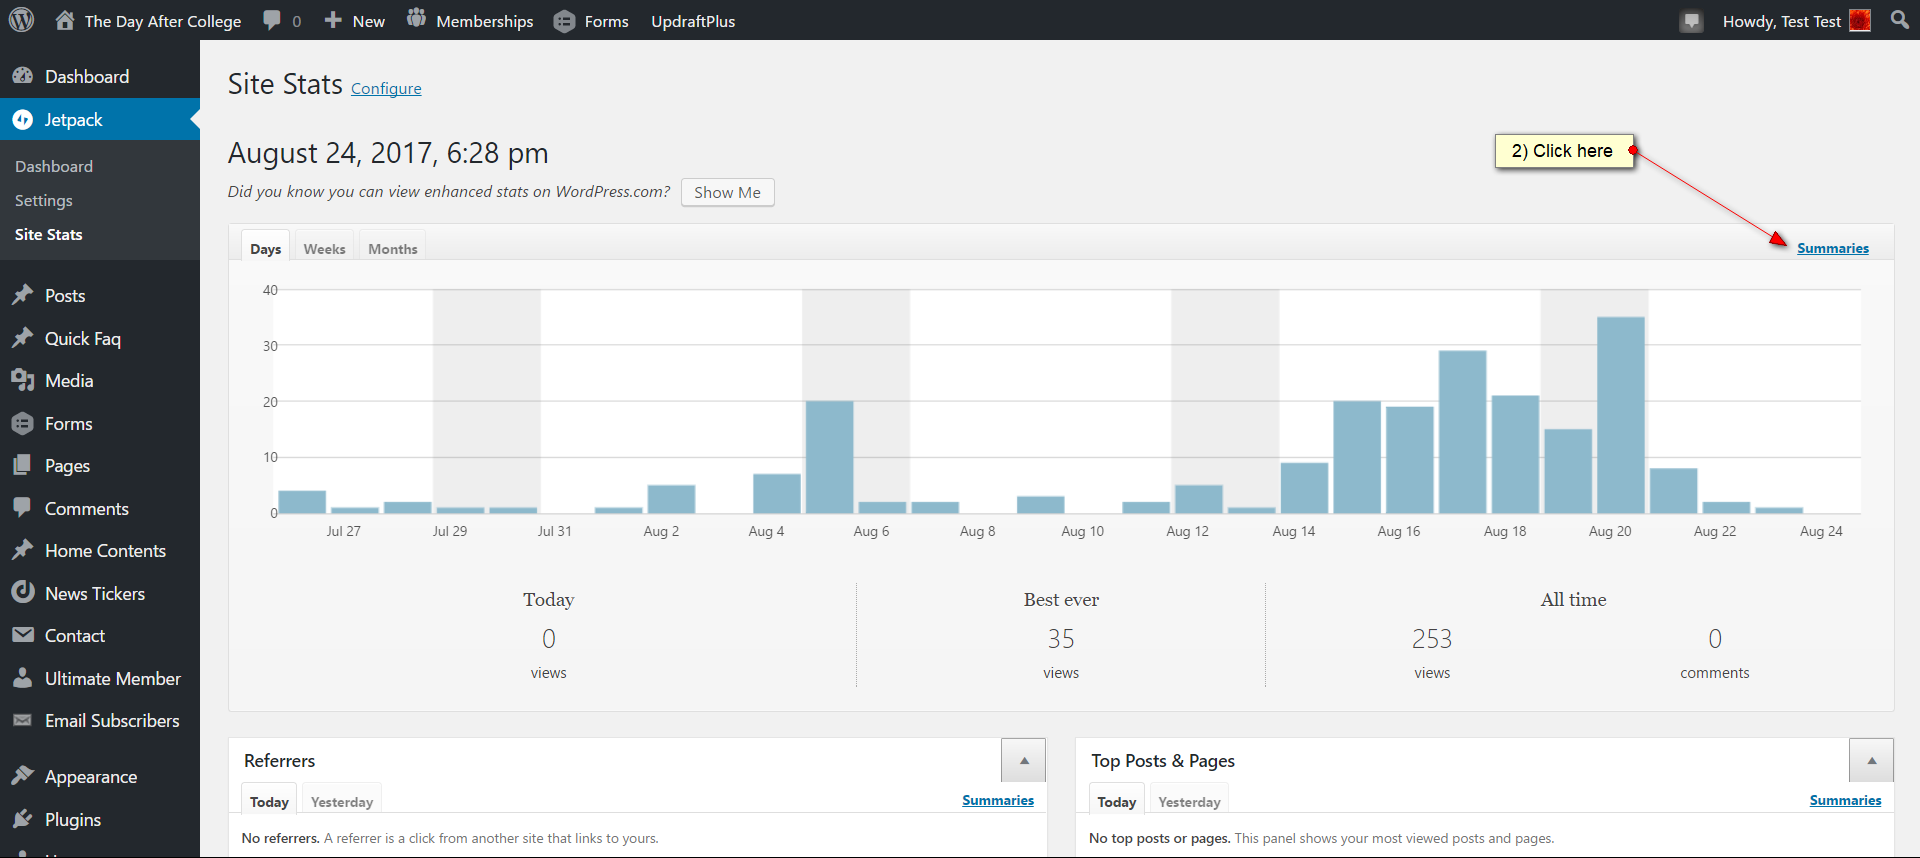
Task: Click the Aug 5 bar in chart
Action: 829,457
